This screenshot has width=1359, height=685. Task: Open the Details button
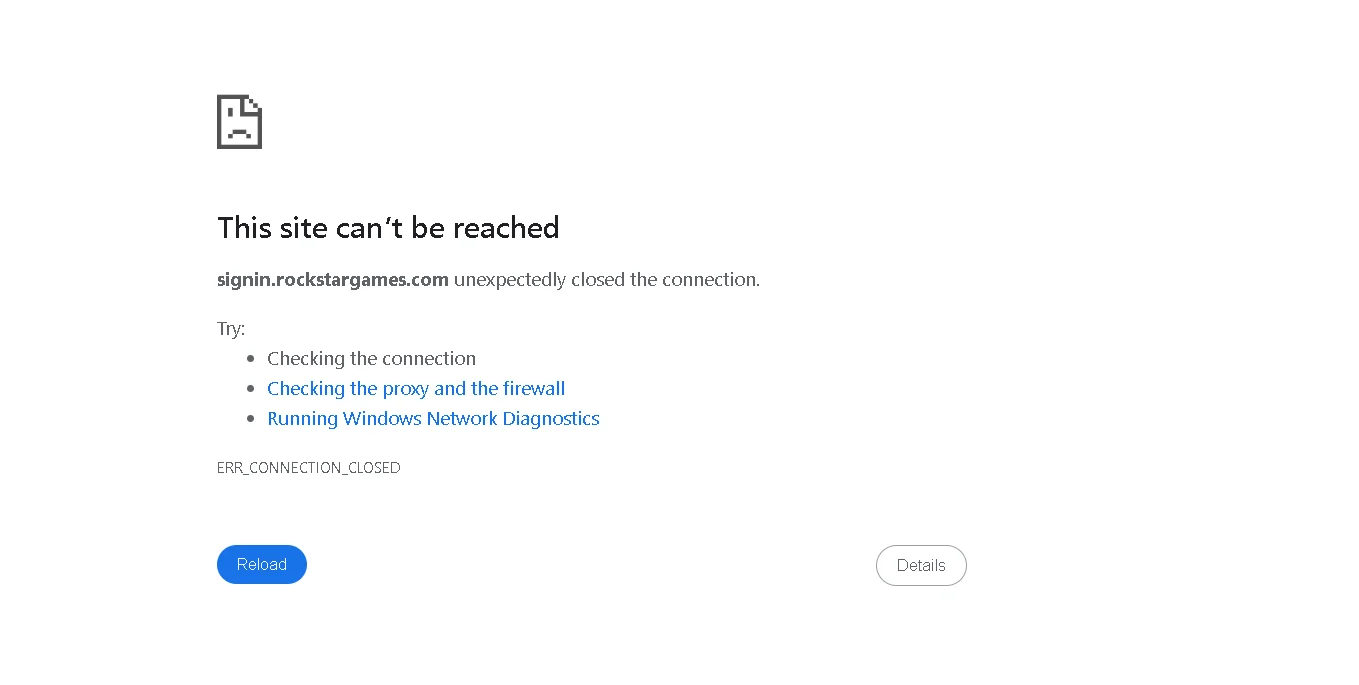pyautogui.click(x=921, y=565)
